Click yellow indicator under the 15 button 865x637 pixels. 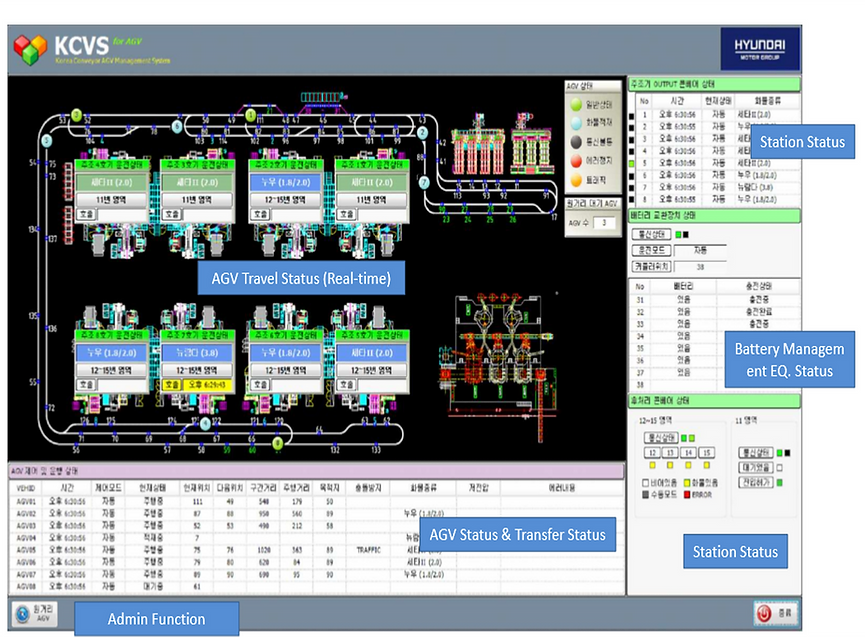click(x=706, y=465)
